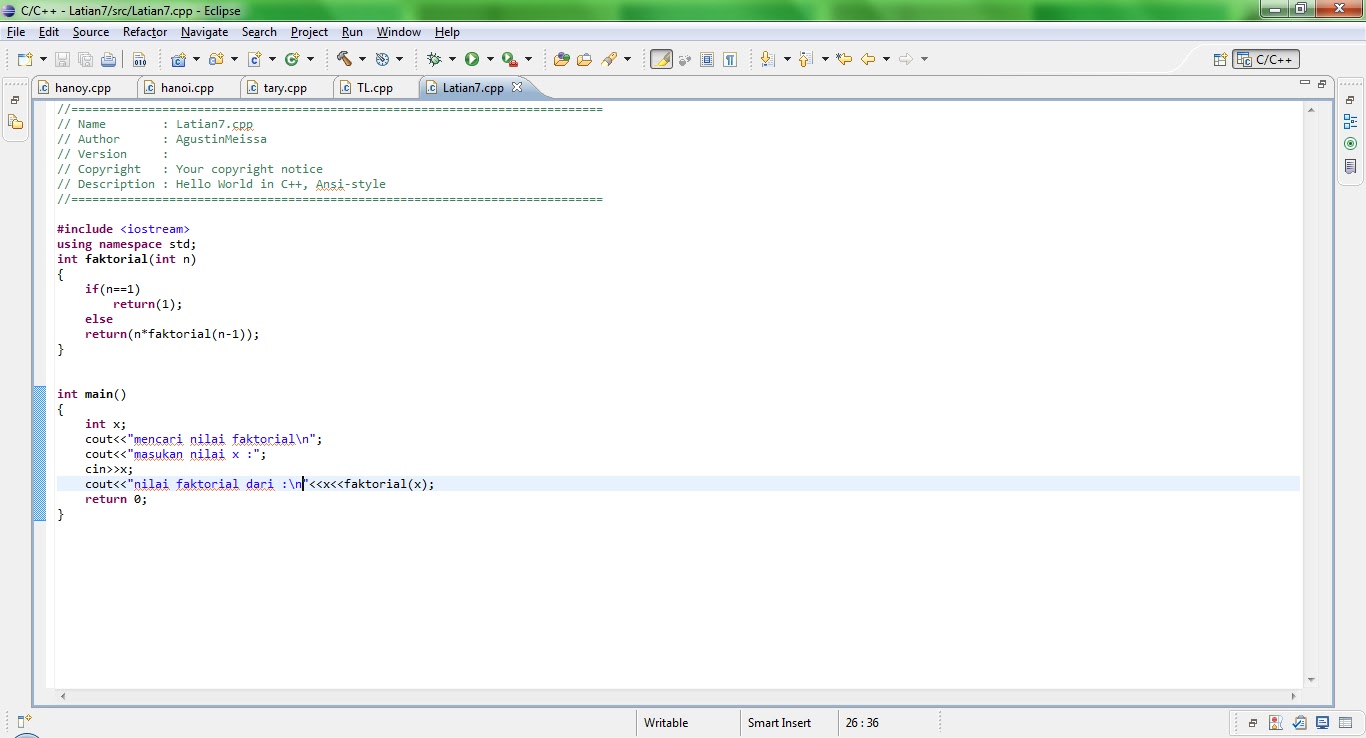Click the New C++ Project icon
Image resolution: width=1366 pixels, height=738 pixels.
point(179,60)
